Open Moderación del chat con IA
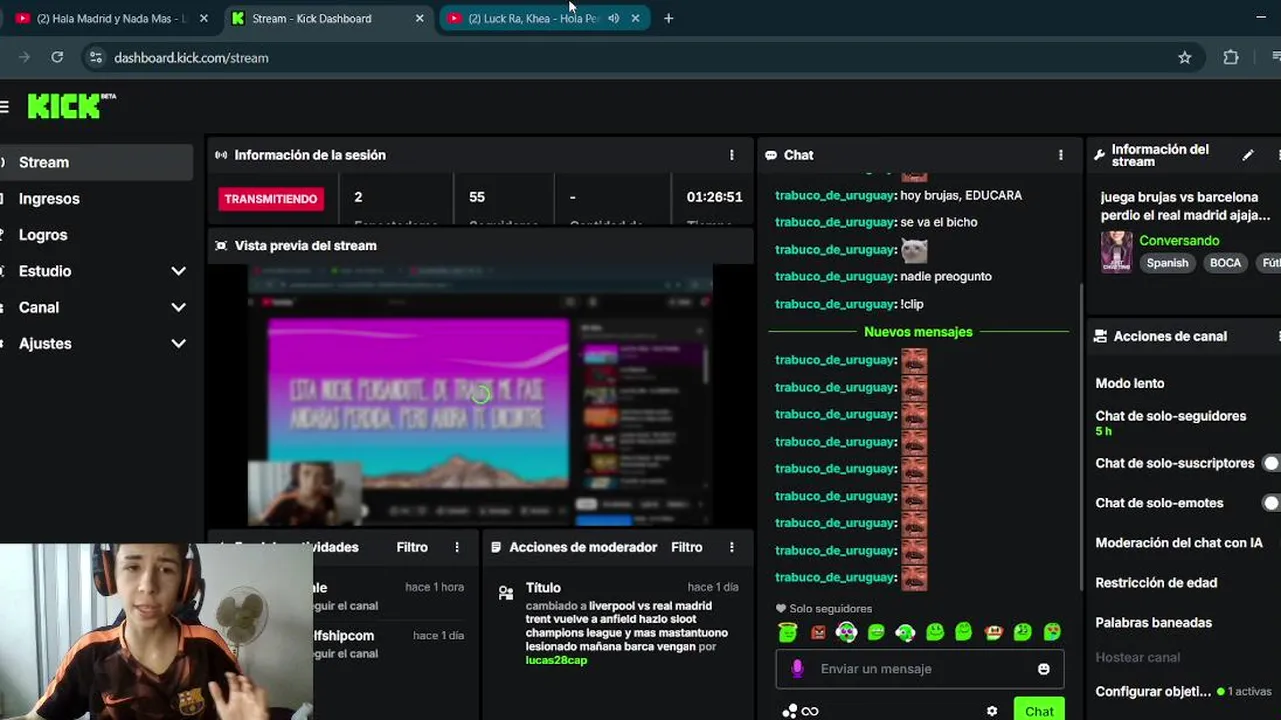The height and width of the screenshot is (720, 1281). click(1179, 543)
